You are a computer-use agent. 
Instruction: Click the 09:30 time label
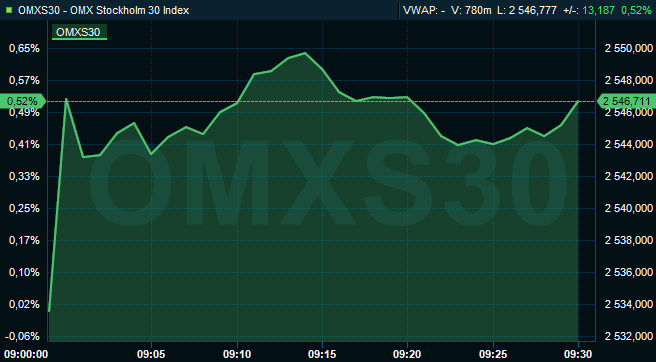(578, 354)
